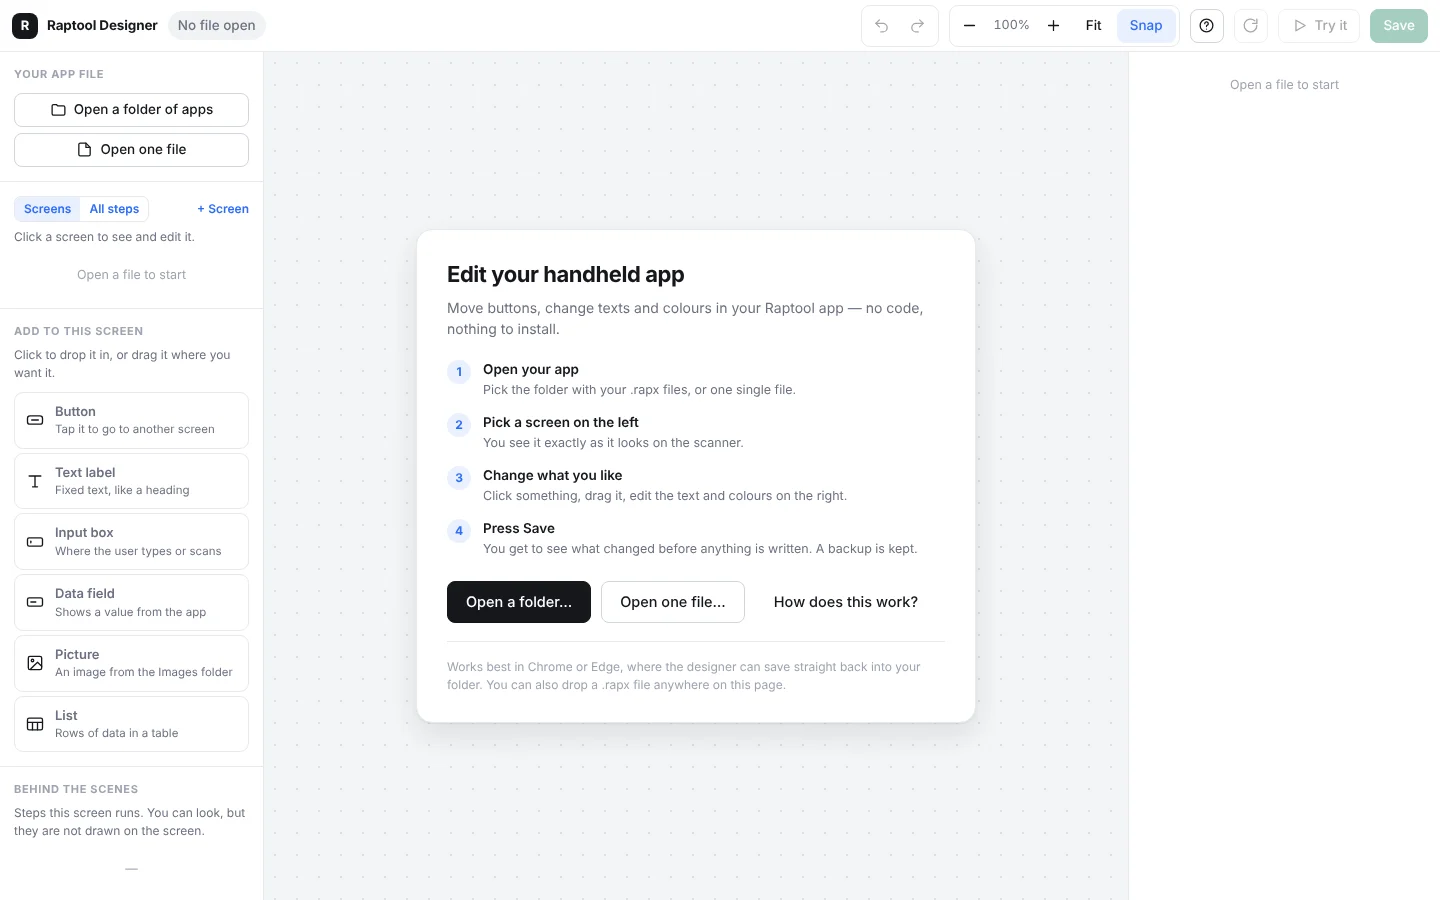Zoom out with the minus icon

pyautogui.click(x=969, y=26)
